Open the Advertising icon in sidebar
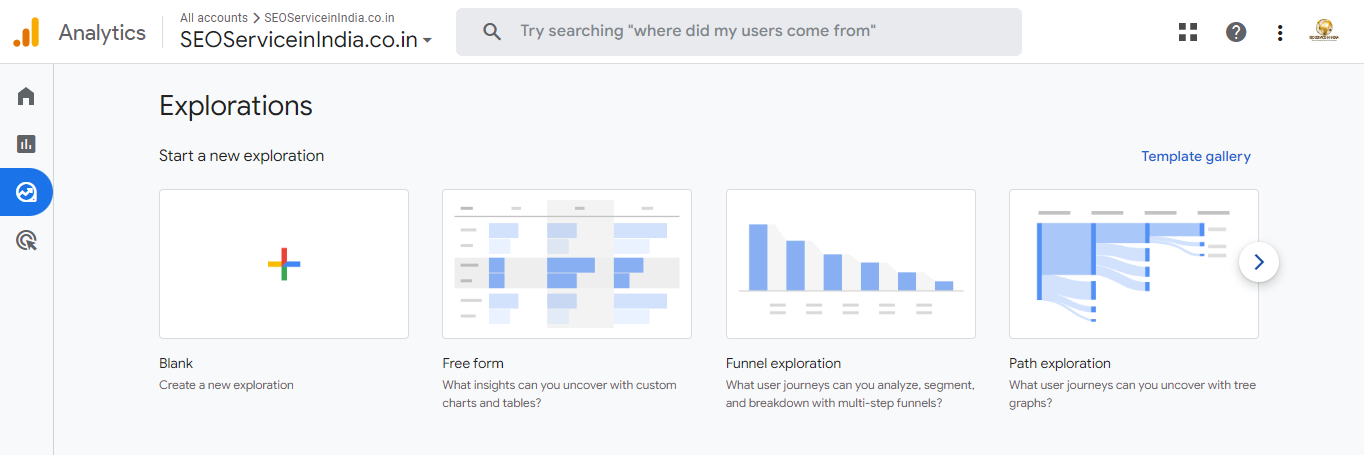Image resolution: width=1364 pixels, height=455 pixels. coord(26,240)
